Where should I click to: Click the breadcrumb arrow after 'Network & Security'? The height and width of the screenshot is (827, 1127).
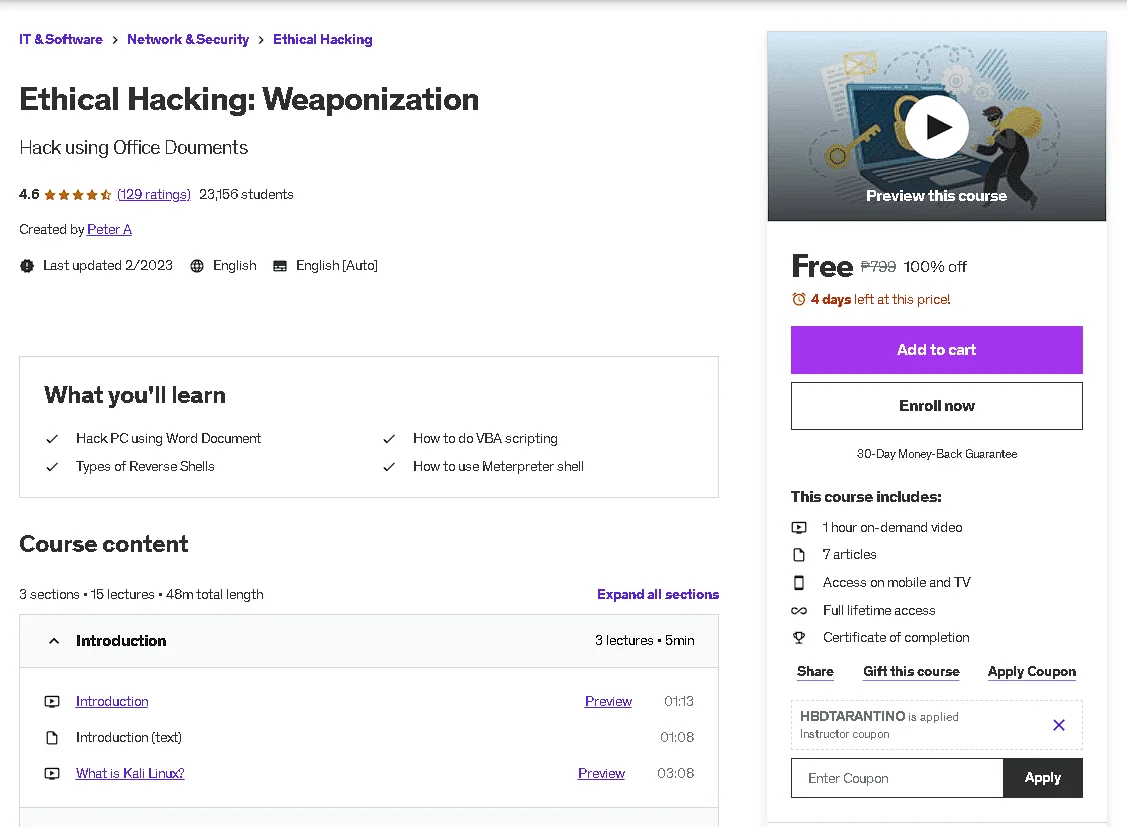[261, 40]
